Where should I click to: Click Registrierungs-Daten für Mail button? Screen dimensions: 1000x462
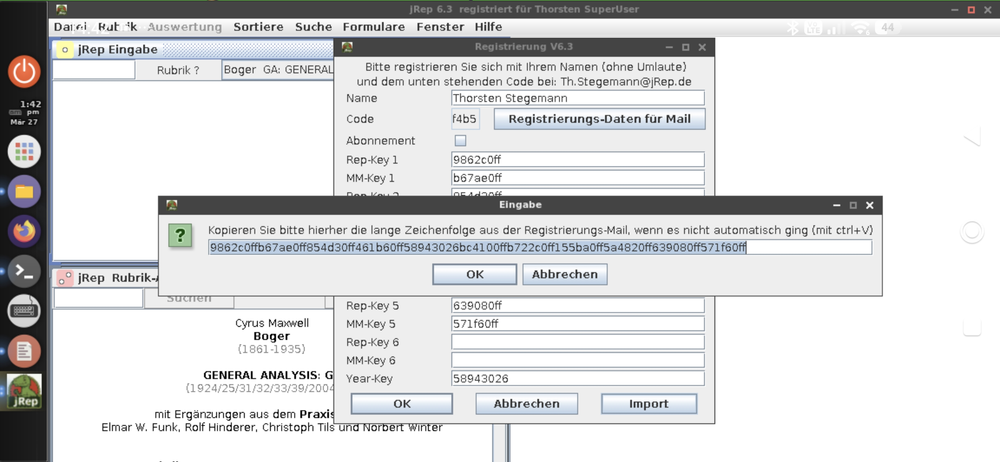pyautogui.click(x=599, y=119)
